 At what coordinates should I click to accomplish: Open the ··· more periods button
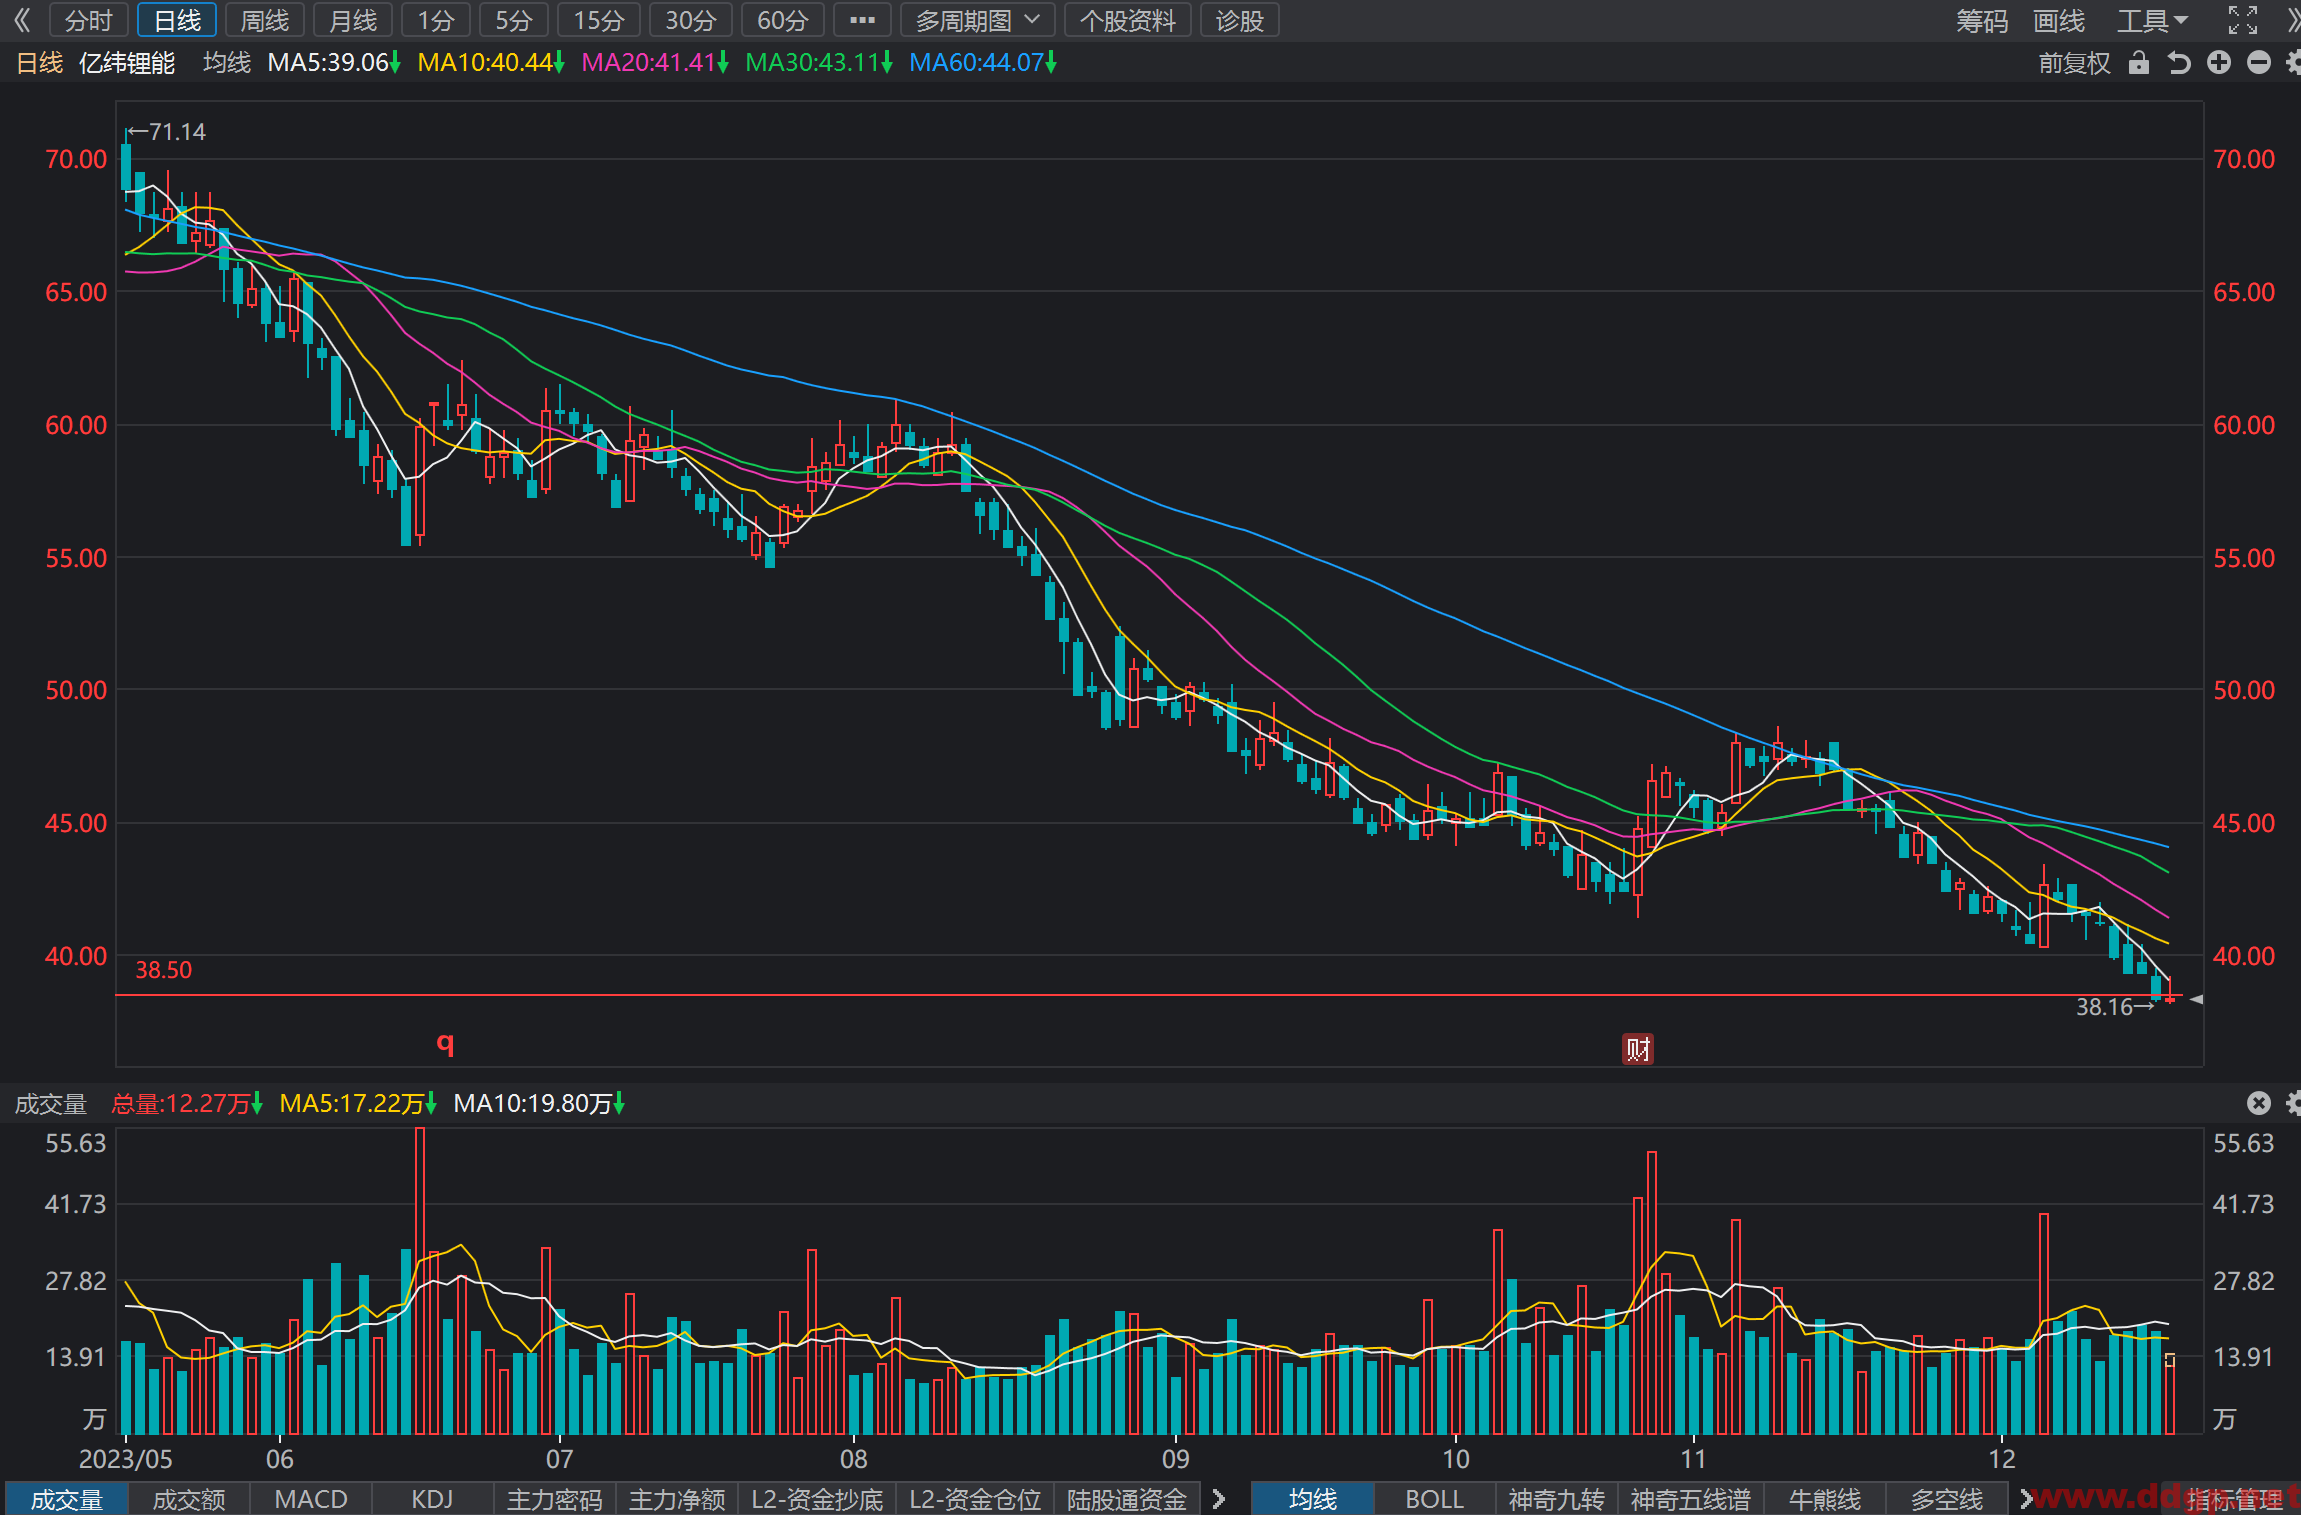[x=862, y=20]
